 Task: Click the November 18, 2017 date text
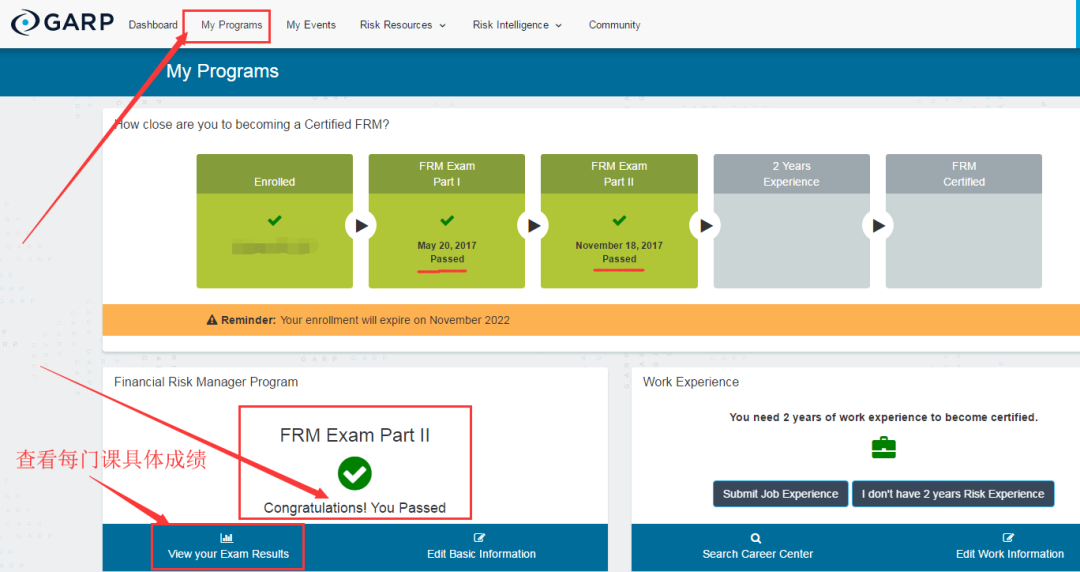pos(619,245)
